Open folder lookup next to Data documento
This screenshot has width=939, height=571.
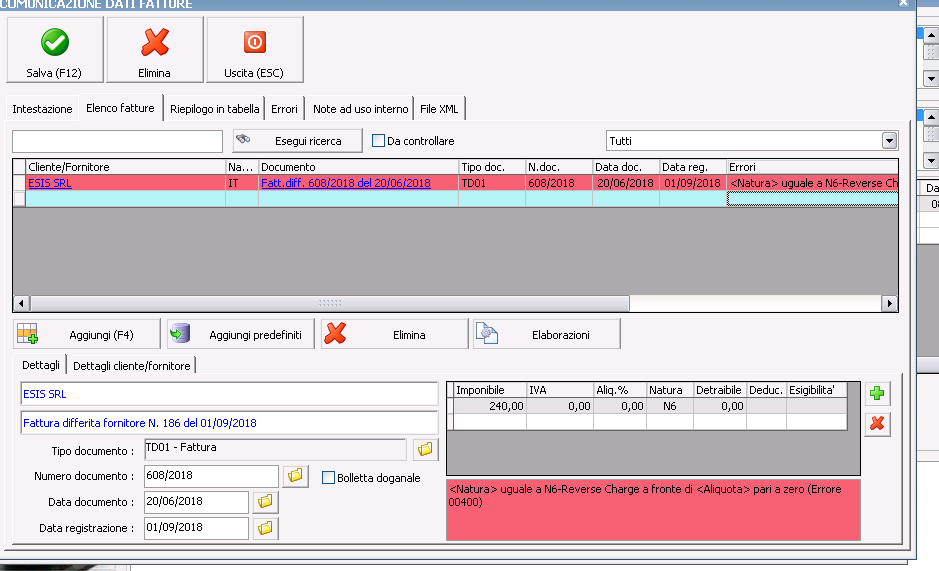click(265, 501)
